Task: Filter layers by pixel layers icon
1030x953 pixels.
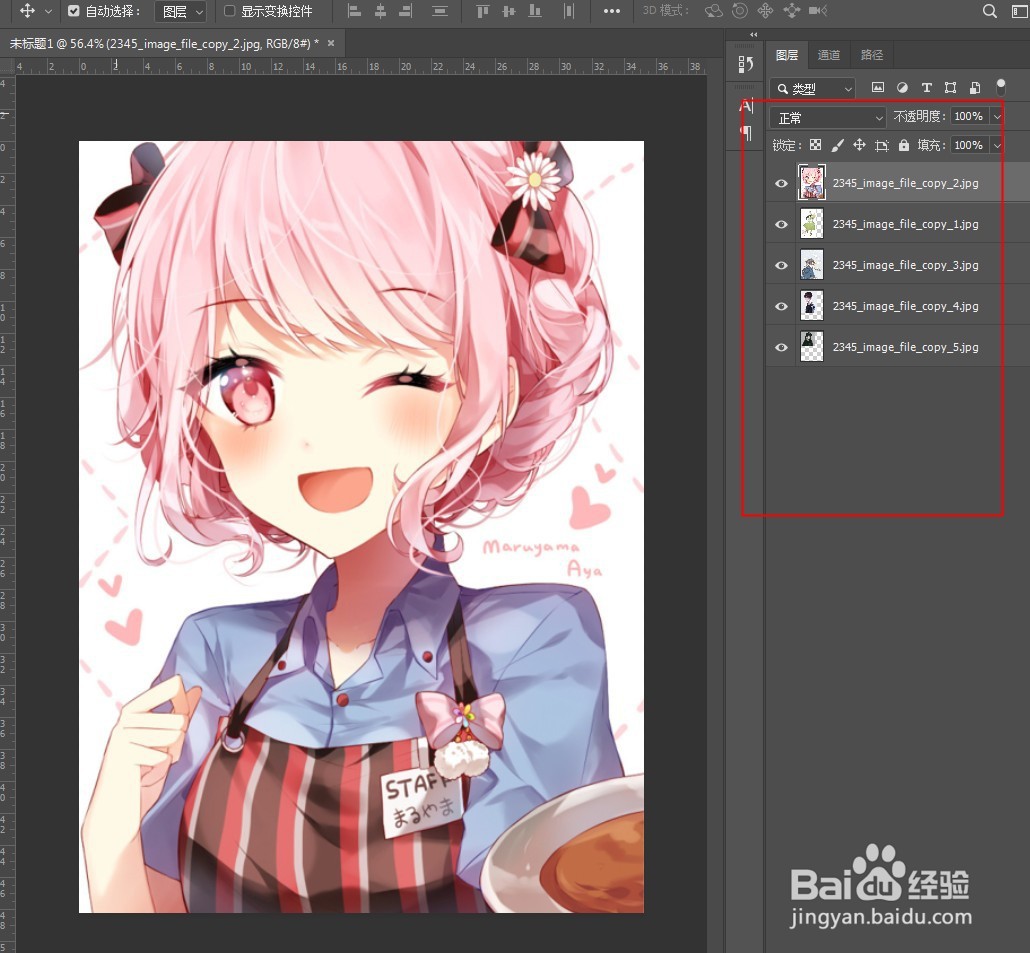Action: click(x=878, y=87)
